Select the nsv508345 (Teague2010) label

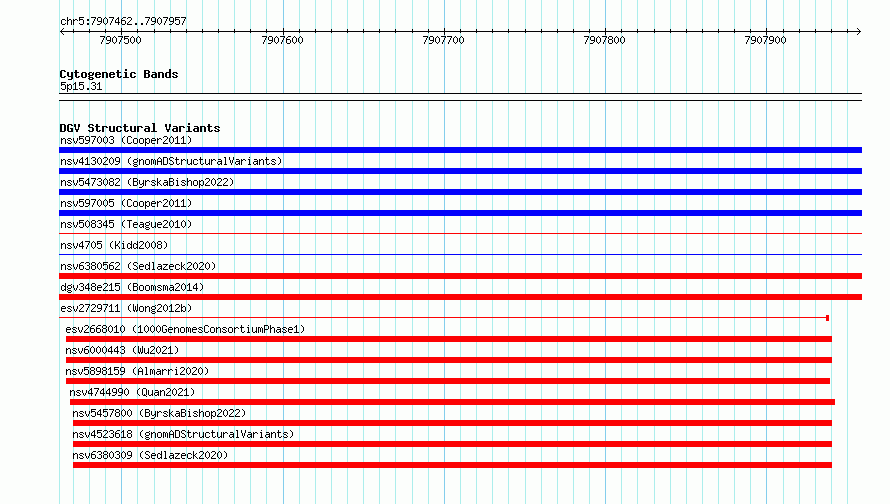pos(126,224)
